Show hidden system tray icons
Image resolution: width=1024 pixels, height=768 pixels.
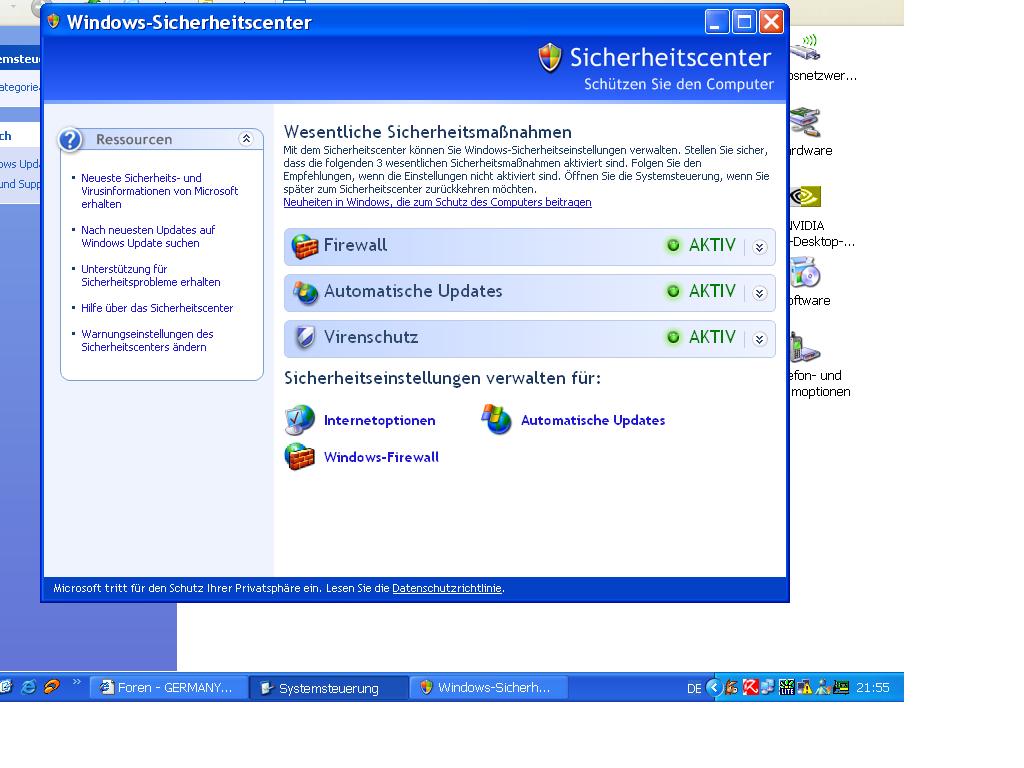tap(714, 687)
